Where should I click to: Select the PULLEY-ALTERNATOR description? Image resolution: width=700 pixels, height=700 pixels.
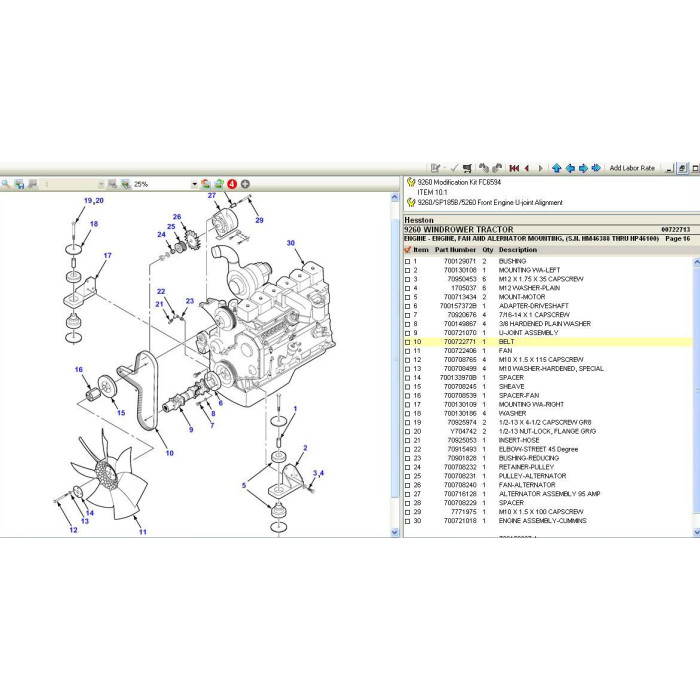pyautogui.click(x=532, y=476)
